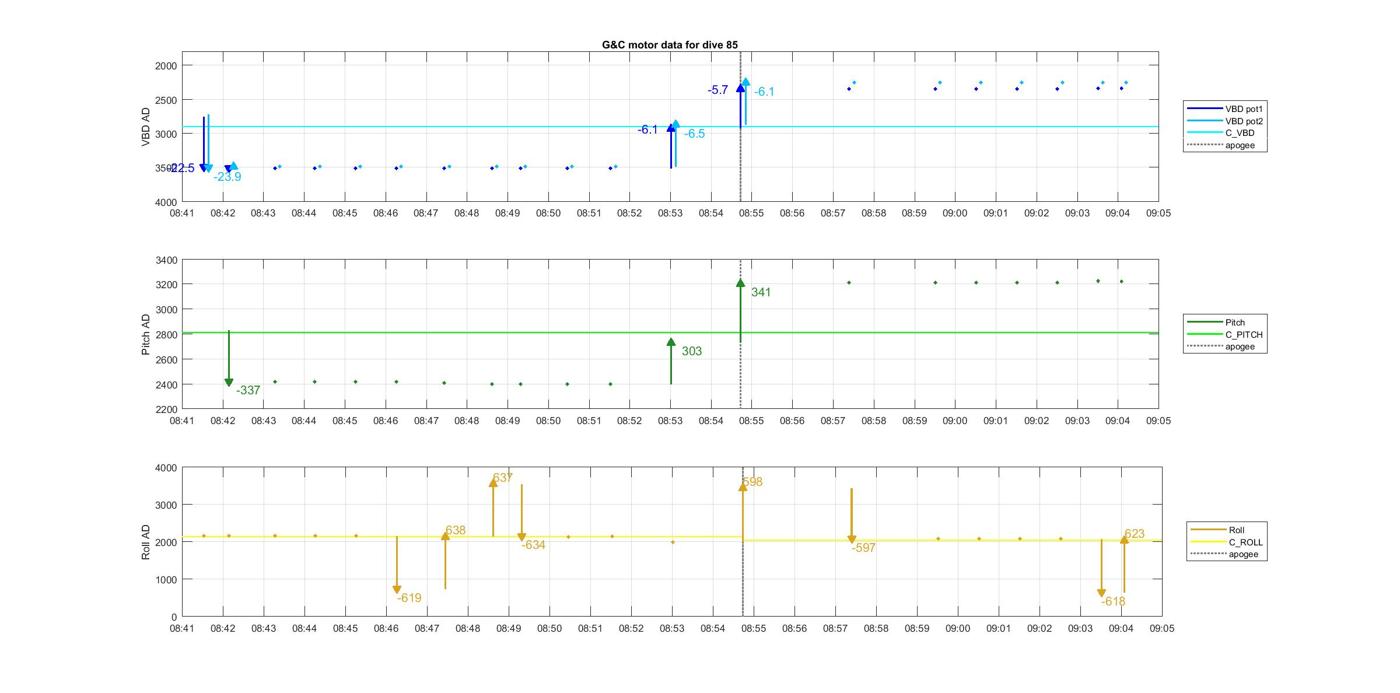The width and height of the screenshot is (1400, 693).
Task: Click the cyan "-6.1" data label
Action: [764, 92]
